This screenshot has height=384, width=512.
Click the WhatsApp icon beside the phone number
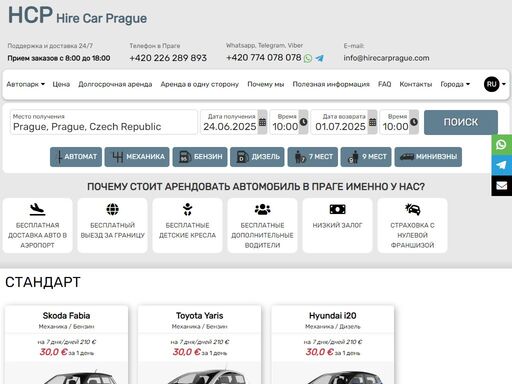(x=308, y=58)
